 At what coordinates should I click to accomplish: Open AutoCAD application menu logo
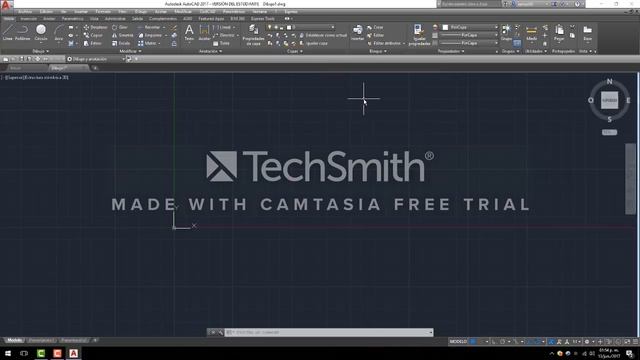coord(6,4)
